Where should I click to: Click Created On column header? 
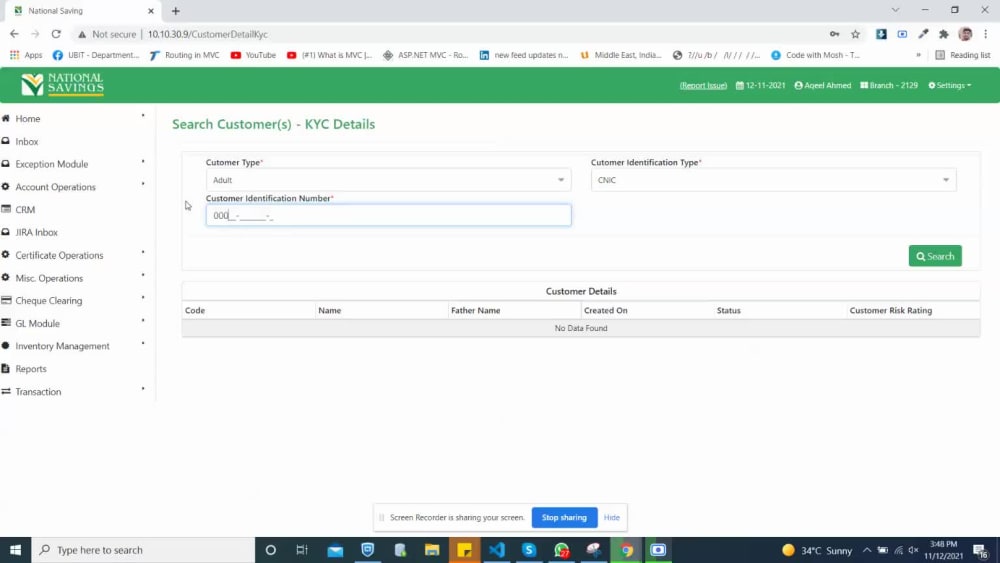click(x=606, y=311)
